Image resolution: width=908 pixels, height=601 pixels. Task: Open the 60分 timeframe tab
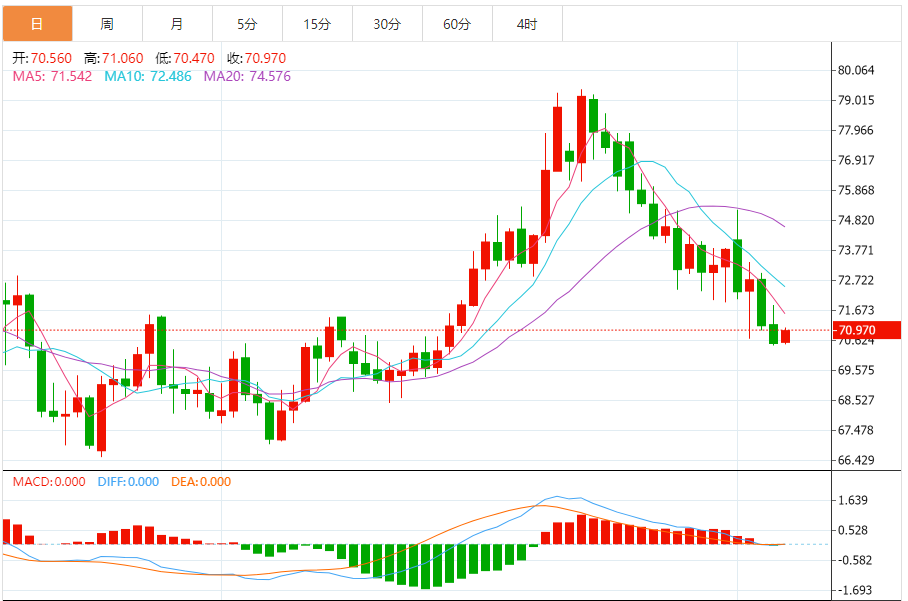coord(457,24)
